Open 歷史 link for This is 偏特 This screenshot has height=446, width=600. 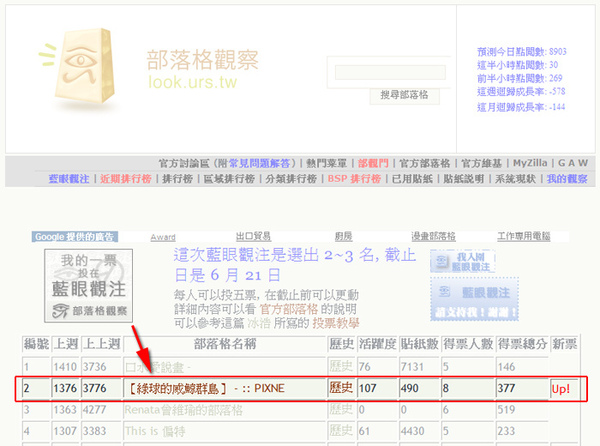[341, 431]
